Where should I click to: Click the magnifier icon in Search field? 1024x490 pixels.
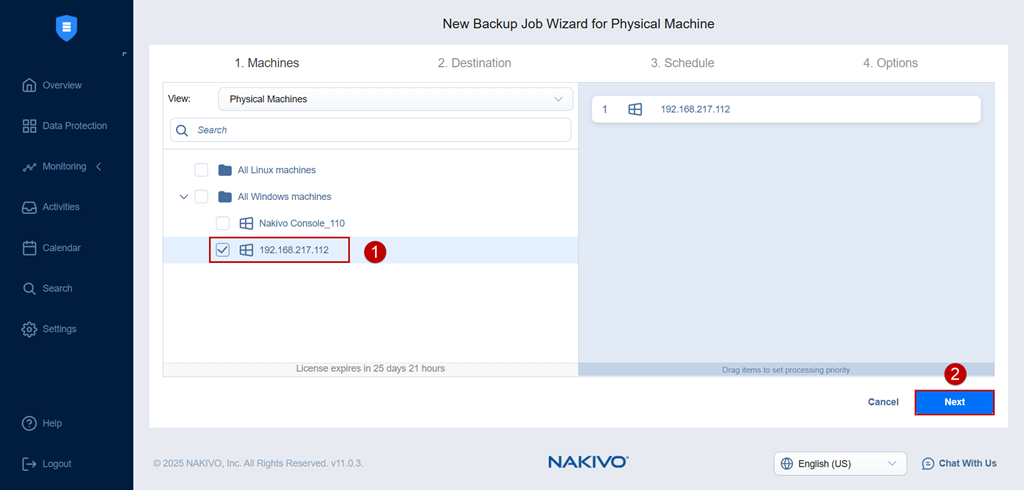182,130
